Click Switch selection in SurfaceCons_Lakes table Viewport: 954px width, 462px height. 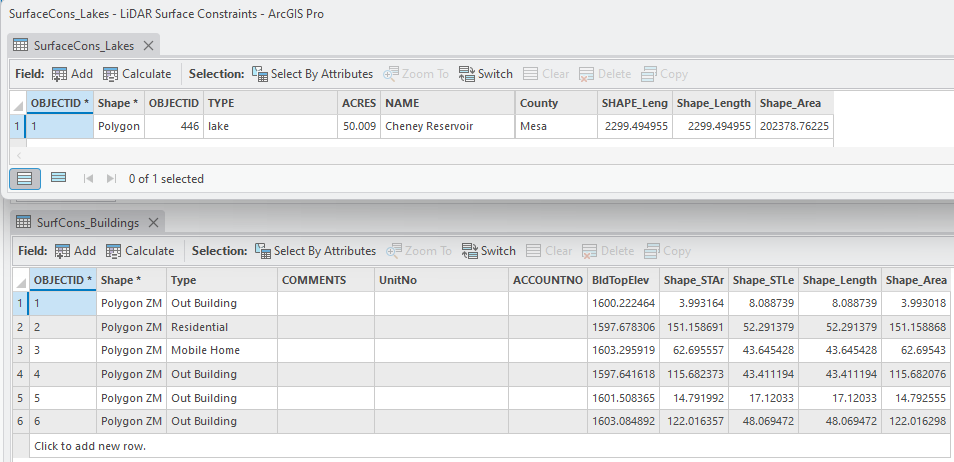[x=486, y=74]
